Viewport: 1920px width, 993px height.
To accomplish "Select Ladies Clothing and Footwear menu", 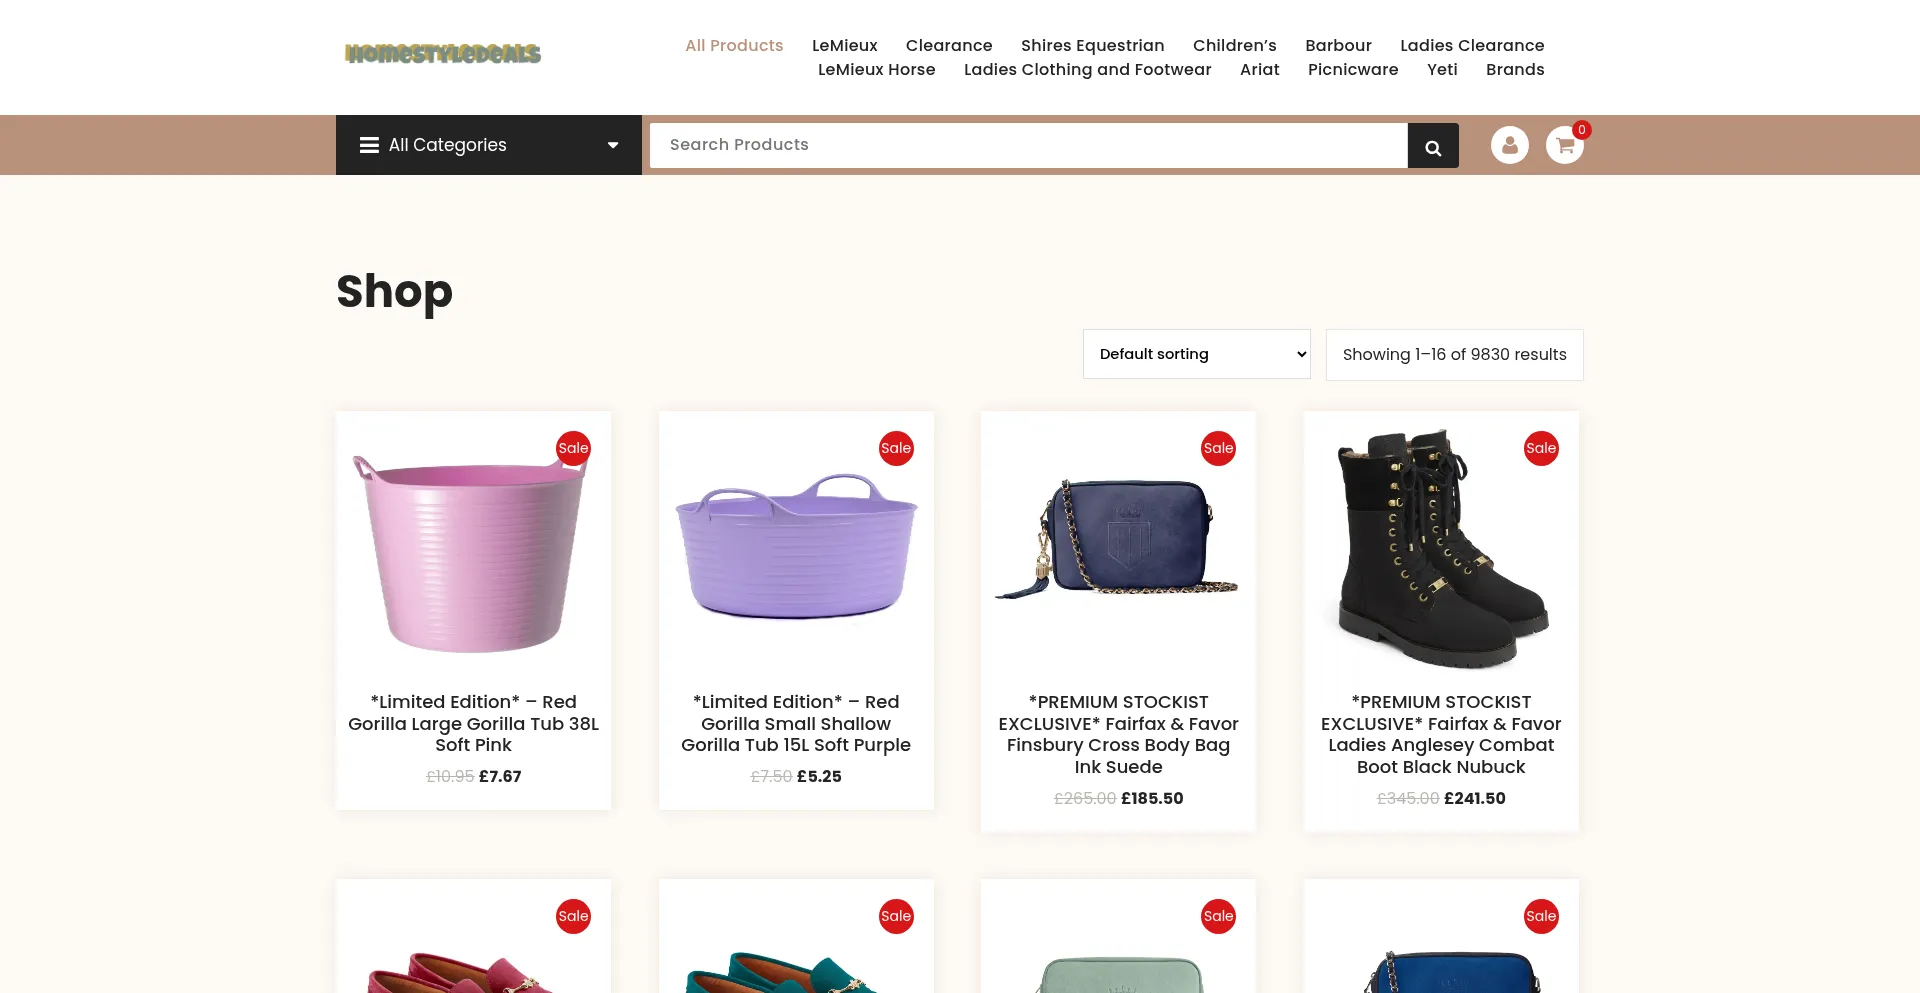I will coord(1087,69).
